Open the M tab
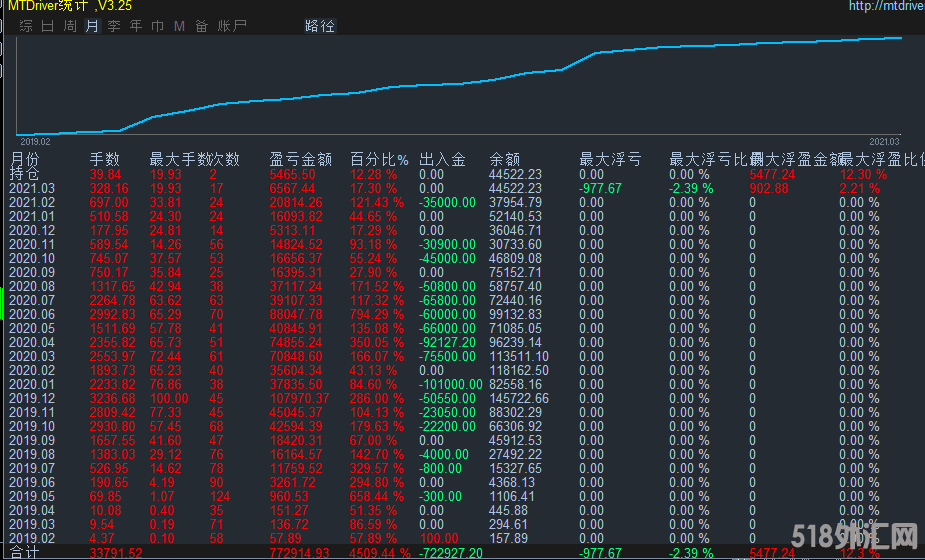This screenshot has width=925, height=560. tap(179, 26)
